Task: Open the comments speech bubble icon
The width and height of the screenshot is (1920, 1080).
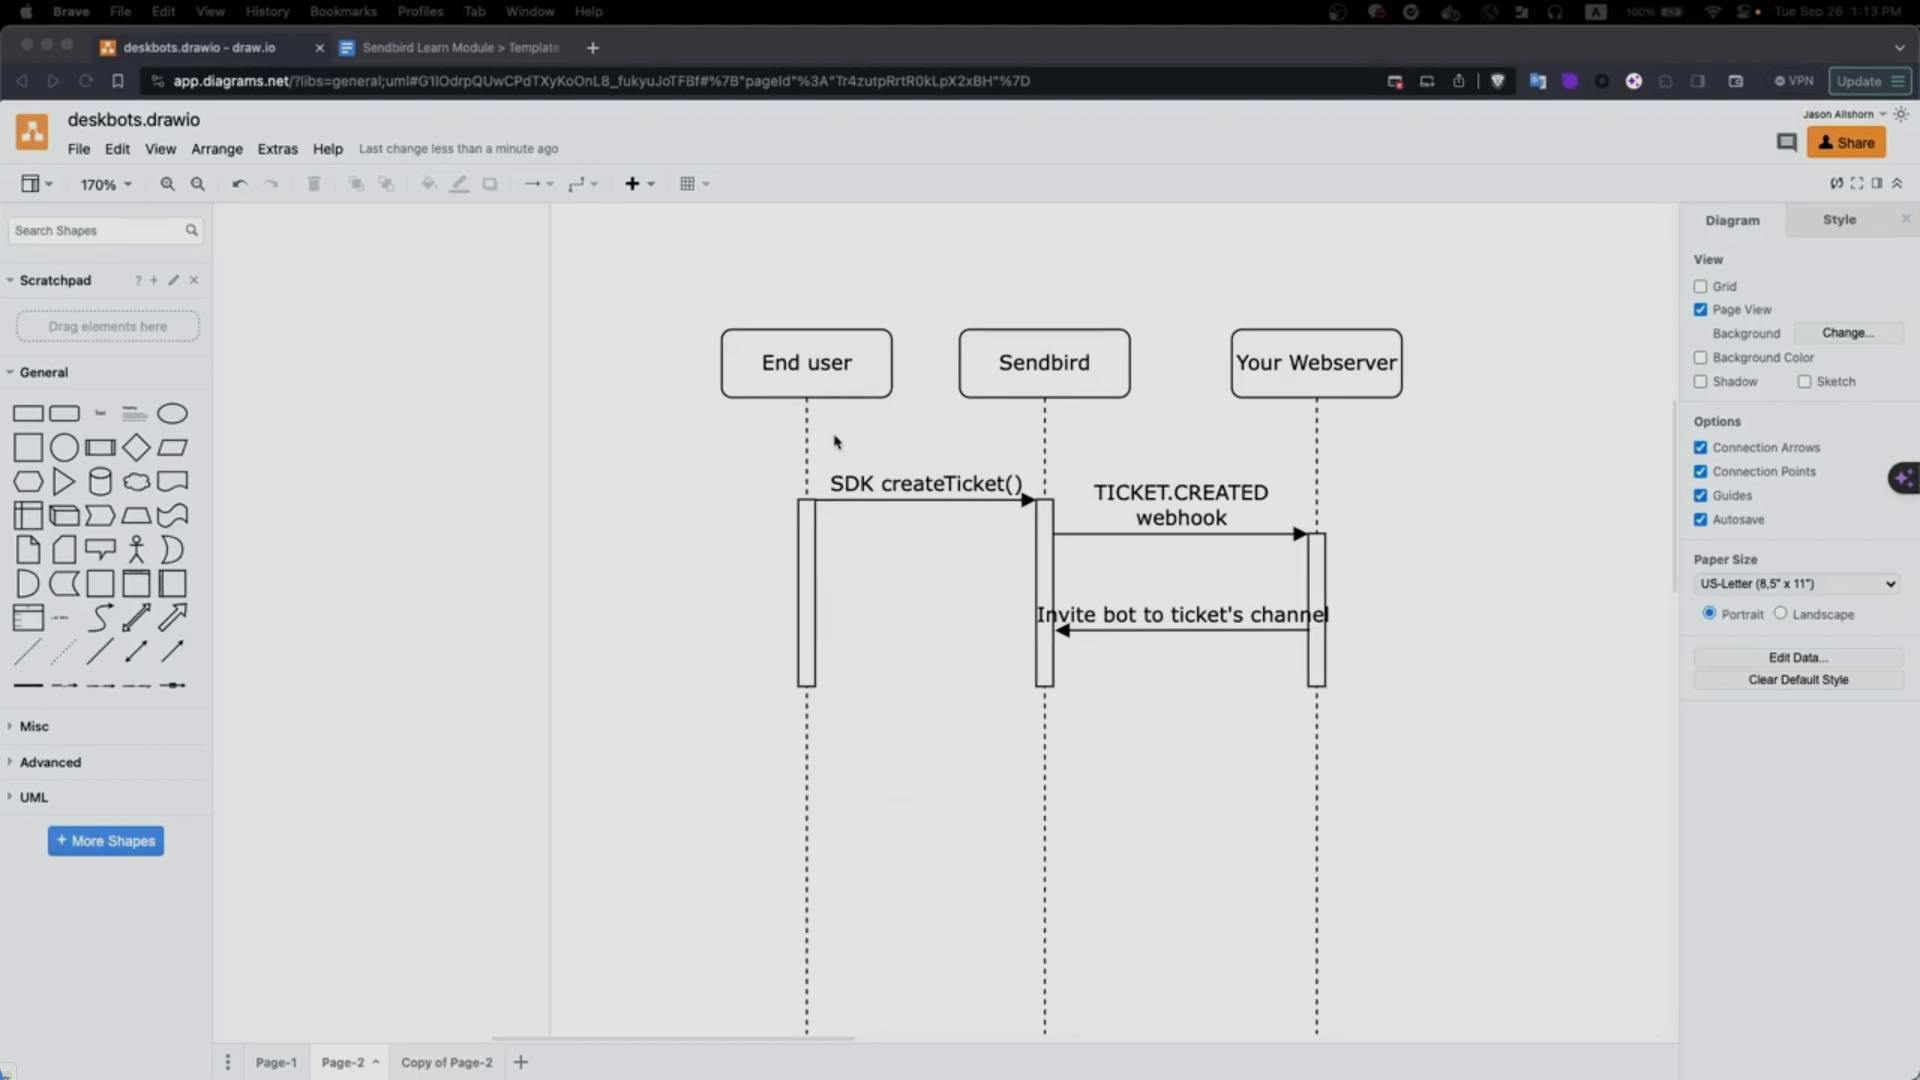Action: pos(1786,143)
